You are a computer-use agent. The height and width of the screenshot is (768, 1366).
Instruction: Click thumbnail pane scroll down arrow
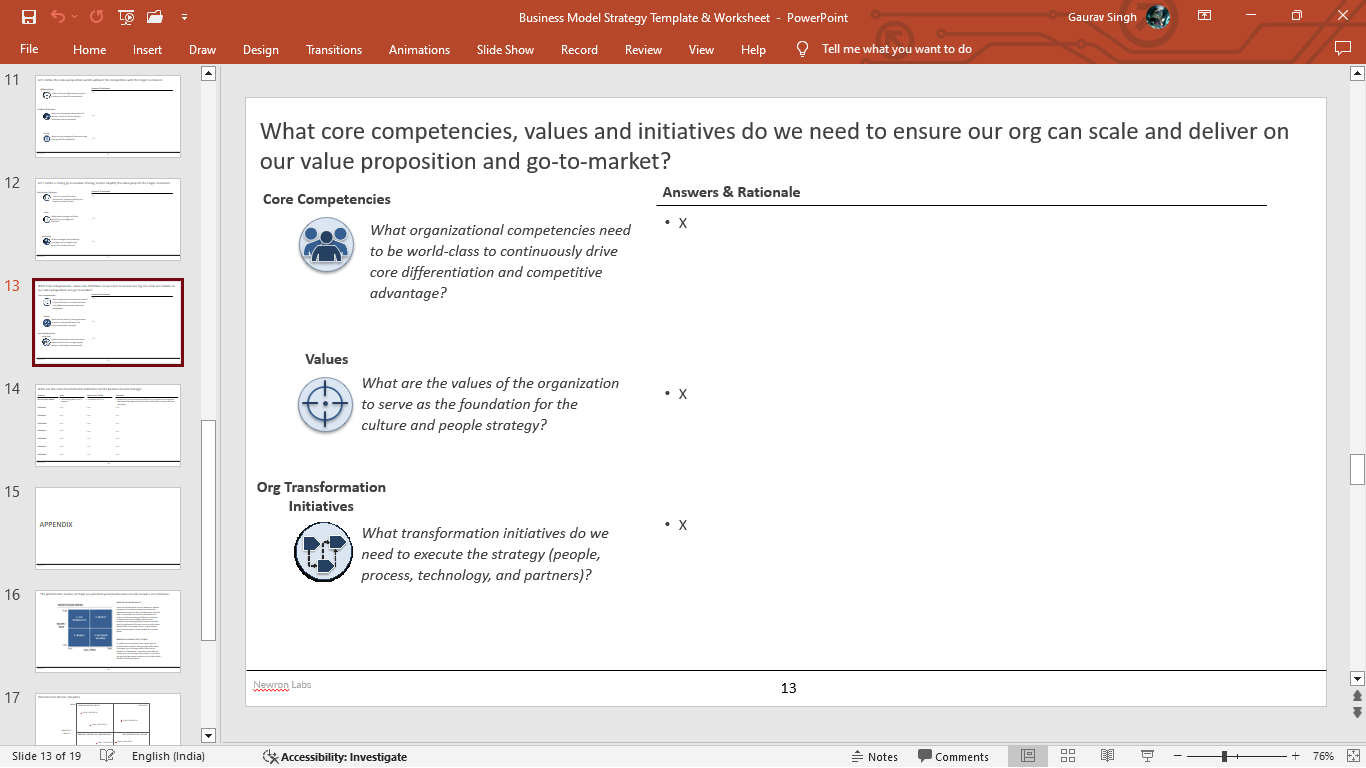click(208, 735)
